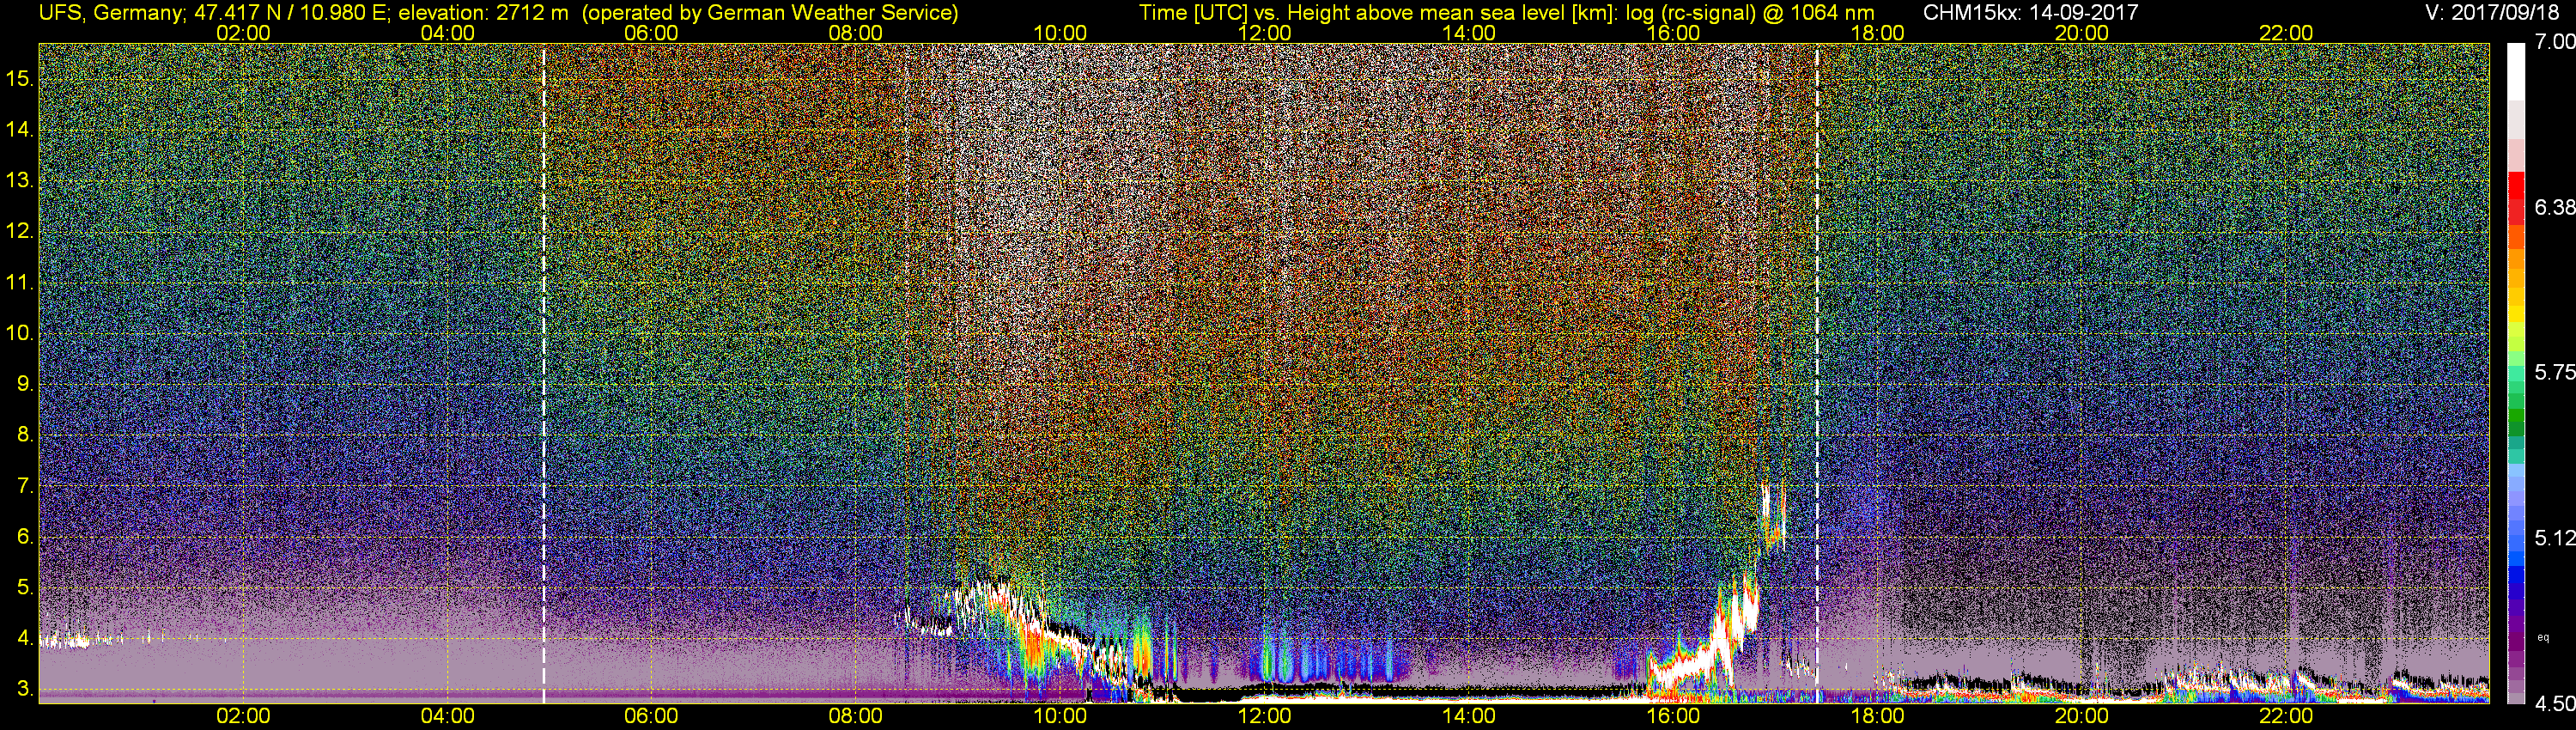The height and width of the screenshot is (730, 2576).
Task: Click white dashed vertical line near 17:30
Action: (1817, 373)
